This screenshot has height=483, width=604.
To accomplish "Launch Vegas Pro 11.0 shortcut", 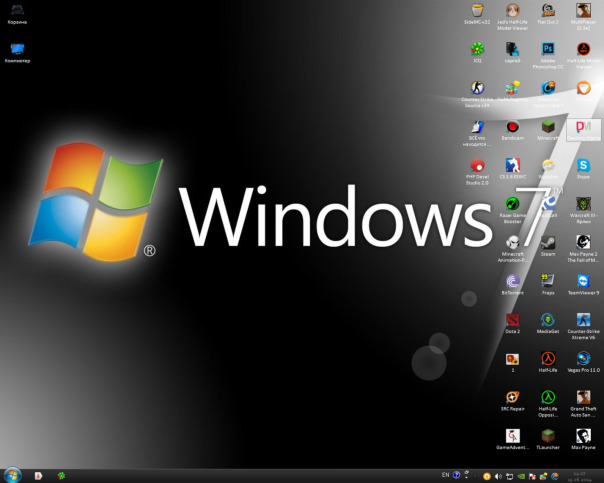I will 583,362.
